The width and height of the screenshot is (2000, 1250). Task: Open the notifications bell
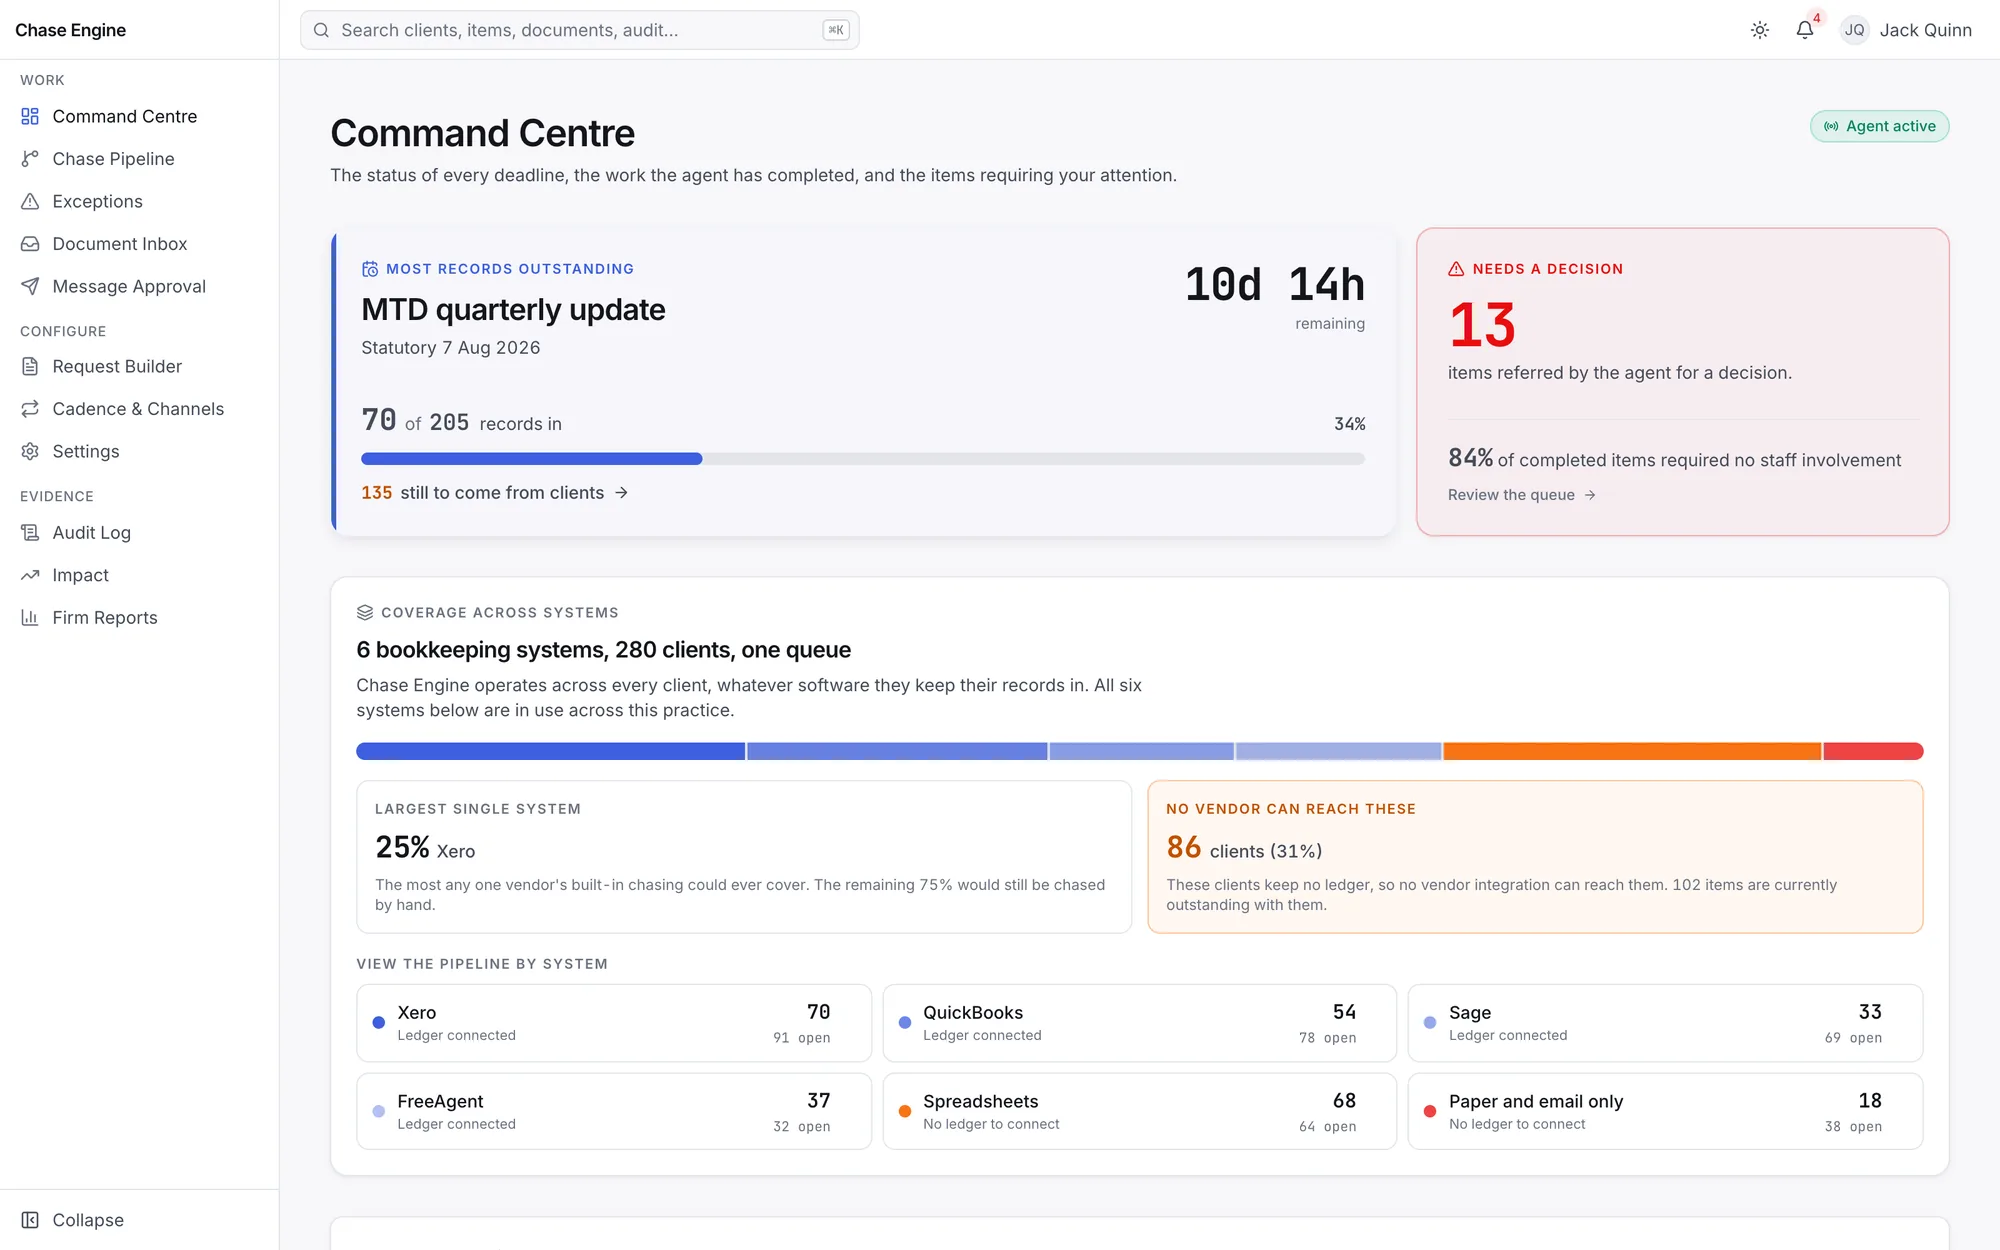1805,30
